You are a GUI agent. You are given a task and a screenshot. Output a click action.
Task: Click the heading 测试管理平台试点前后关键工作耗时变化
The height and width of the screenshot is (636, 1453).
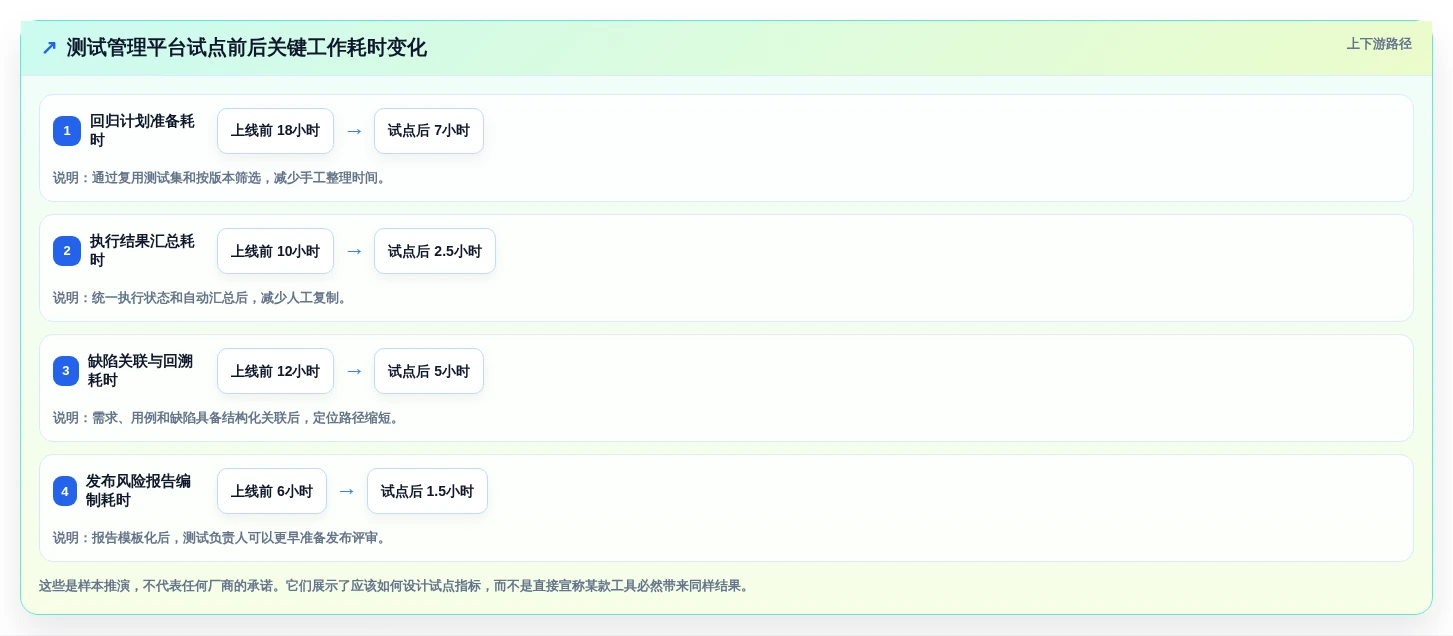pyautogui.click(x=247, y=48)
